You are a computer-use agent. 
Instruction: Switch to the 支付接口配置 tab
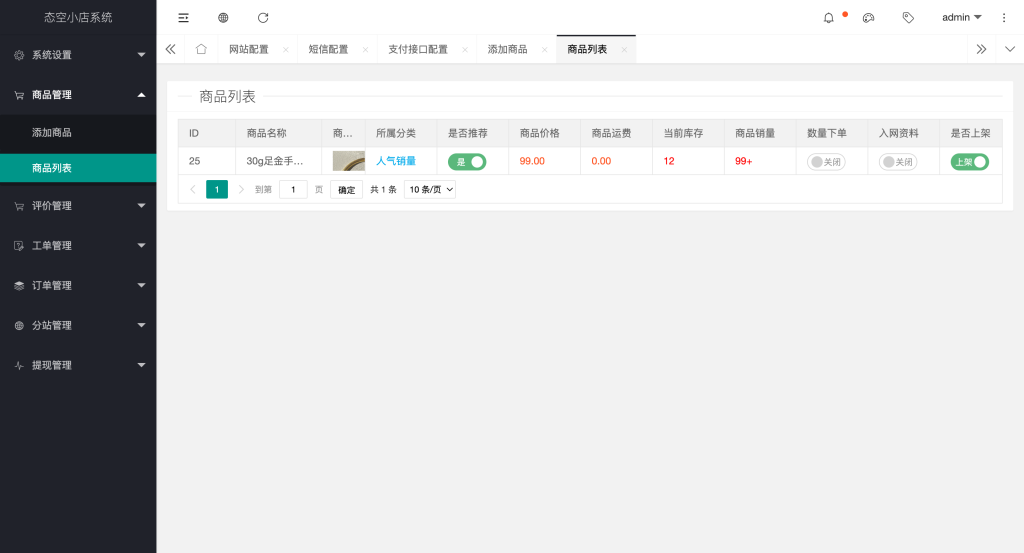point(418,50)
